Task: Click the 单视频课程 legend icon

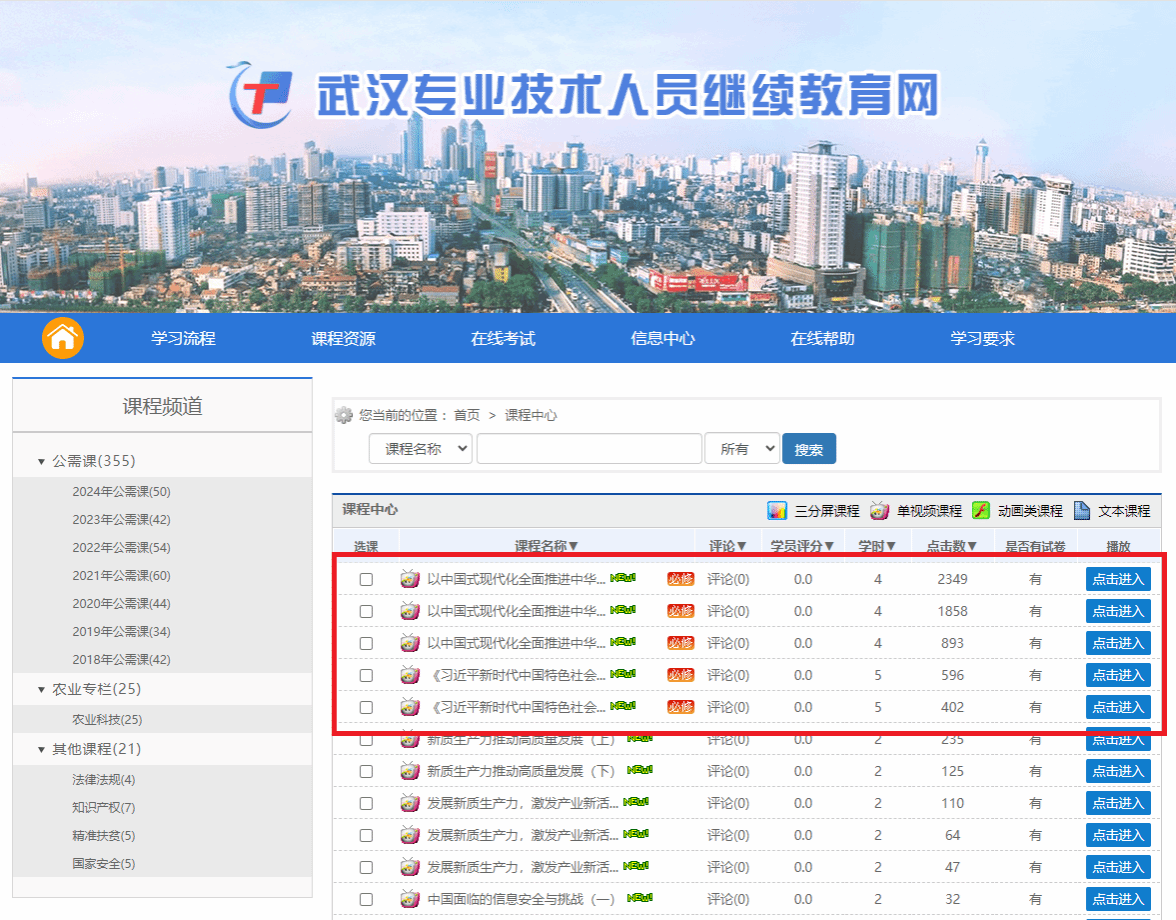Action: [x=879, y=511]
